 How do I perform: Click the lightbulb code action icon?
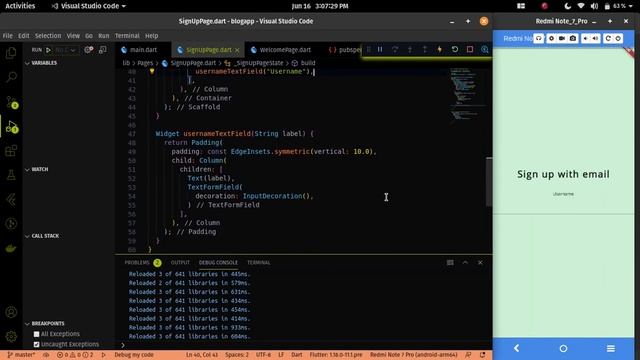(x=152, y=71)
